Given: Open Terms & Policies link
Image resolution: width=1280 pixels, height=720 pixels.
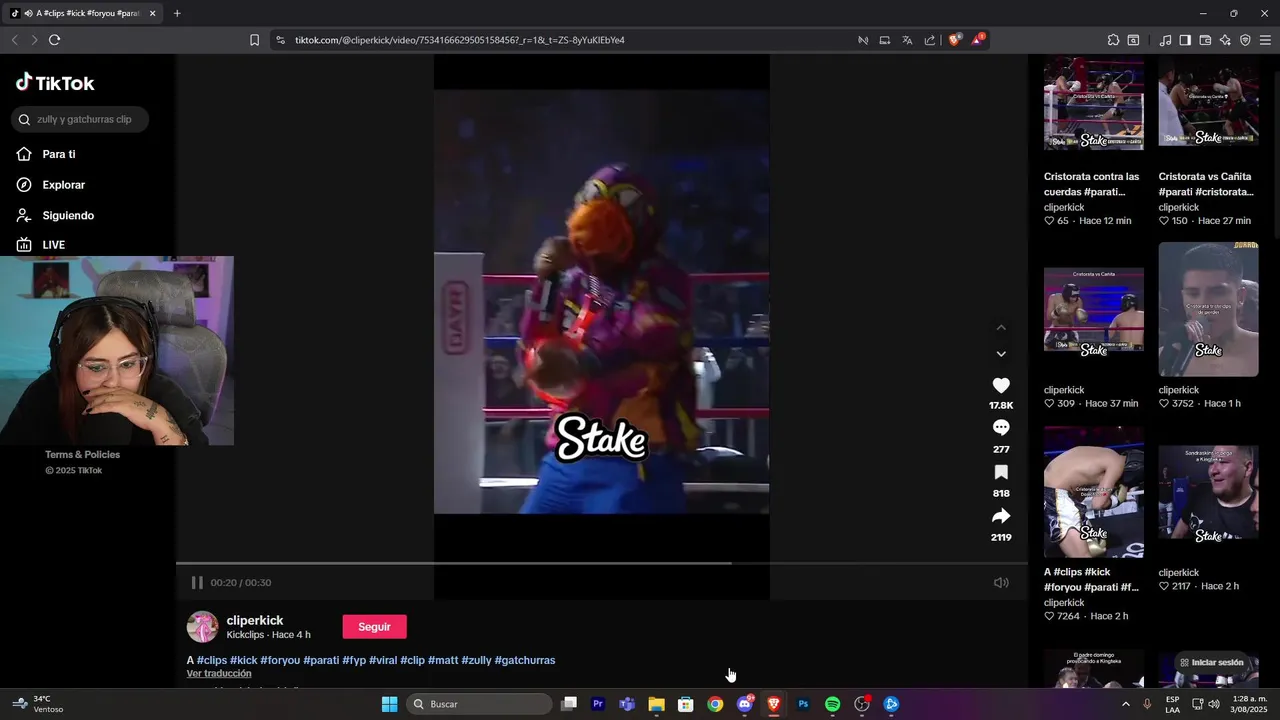Looking at the screenshot, I should [x=82, y=454].
